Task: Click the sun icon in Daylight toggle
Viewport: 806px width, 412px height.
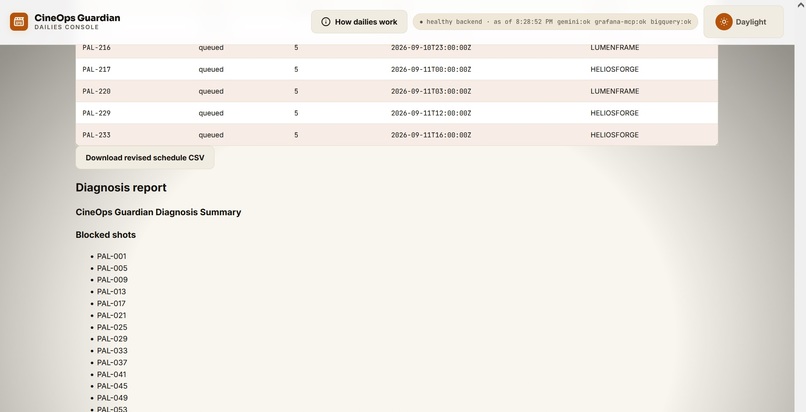Action: 724,22
